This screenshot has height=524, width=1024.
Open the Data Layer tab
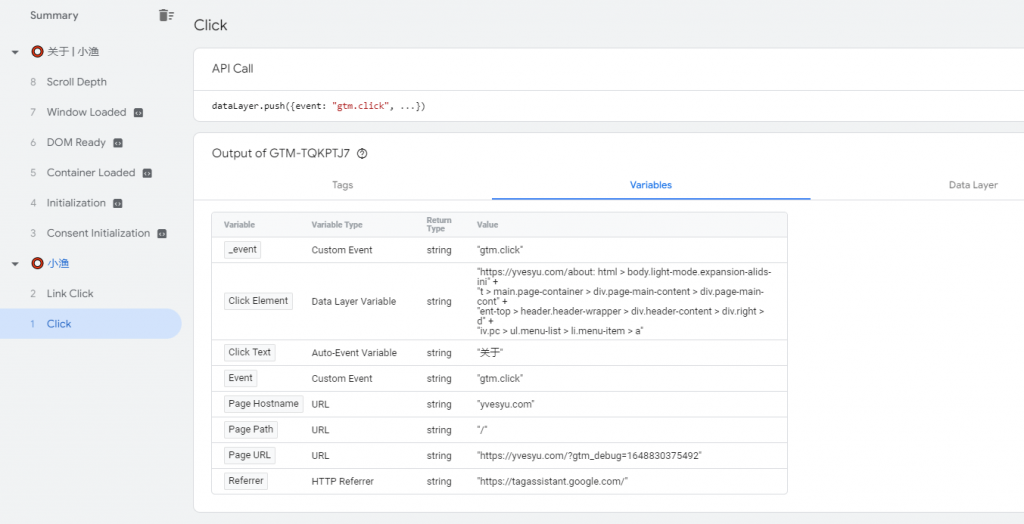(x=973, y=185)
